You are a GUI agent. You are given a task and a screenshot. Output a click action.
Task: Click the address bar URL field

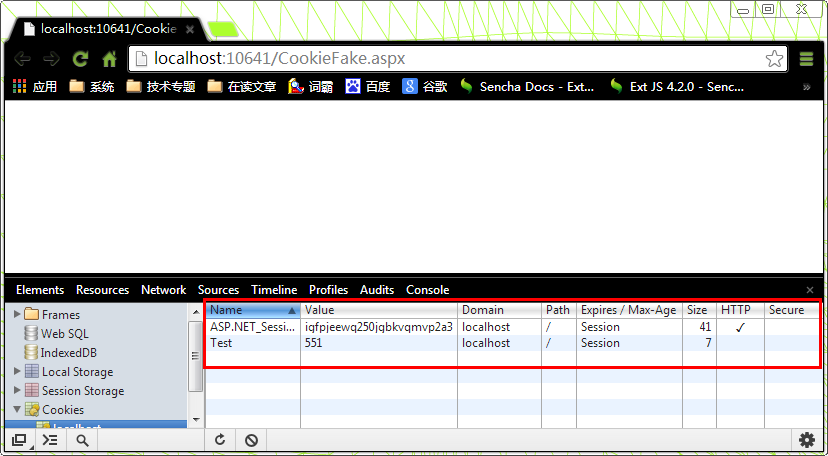440,58
